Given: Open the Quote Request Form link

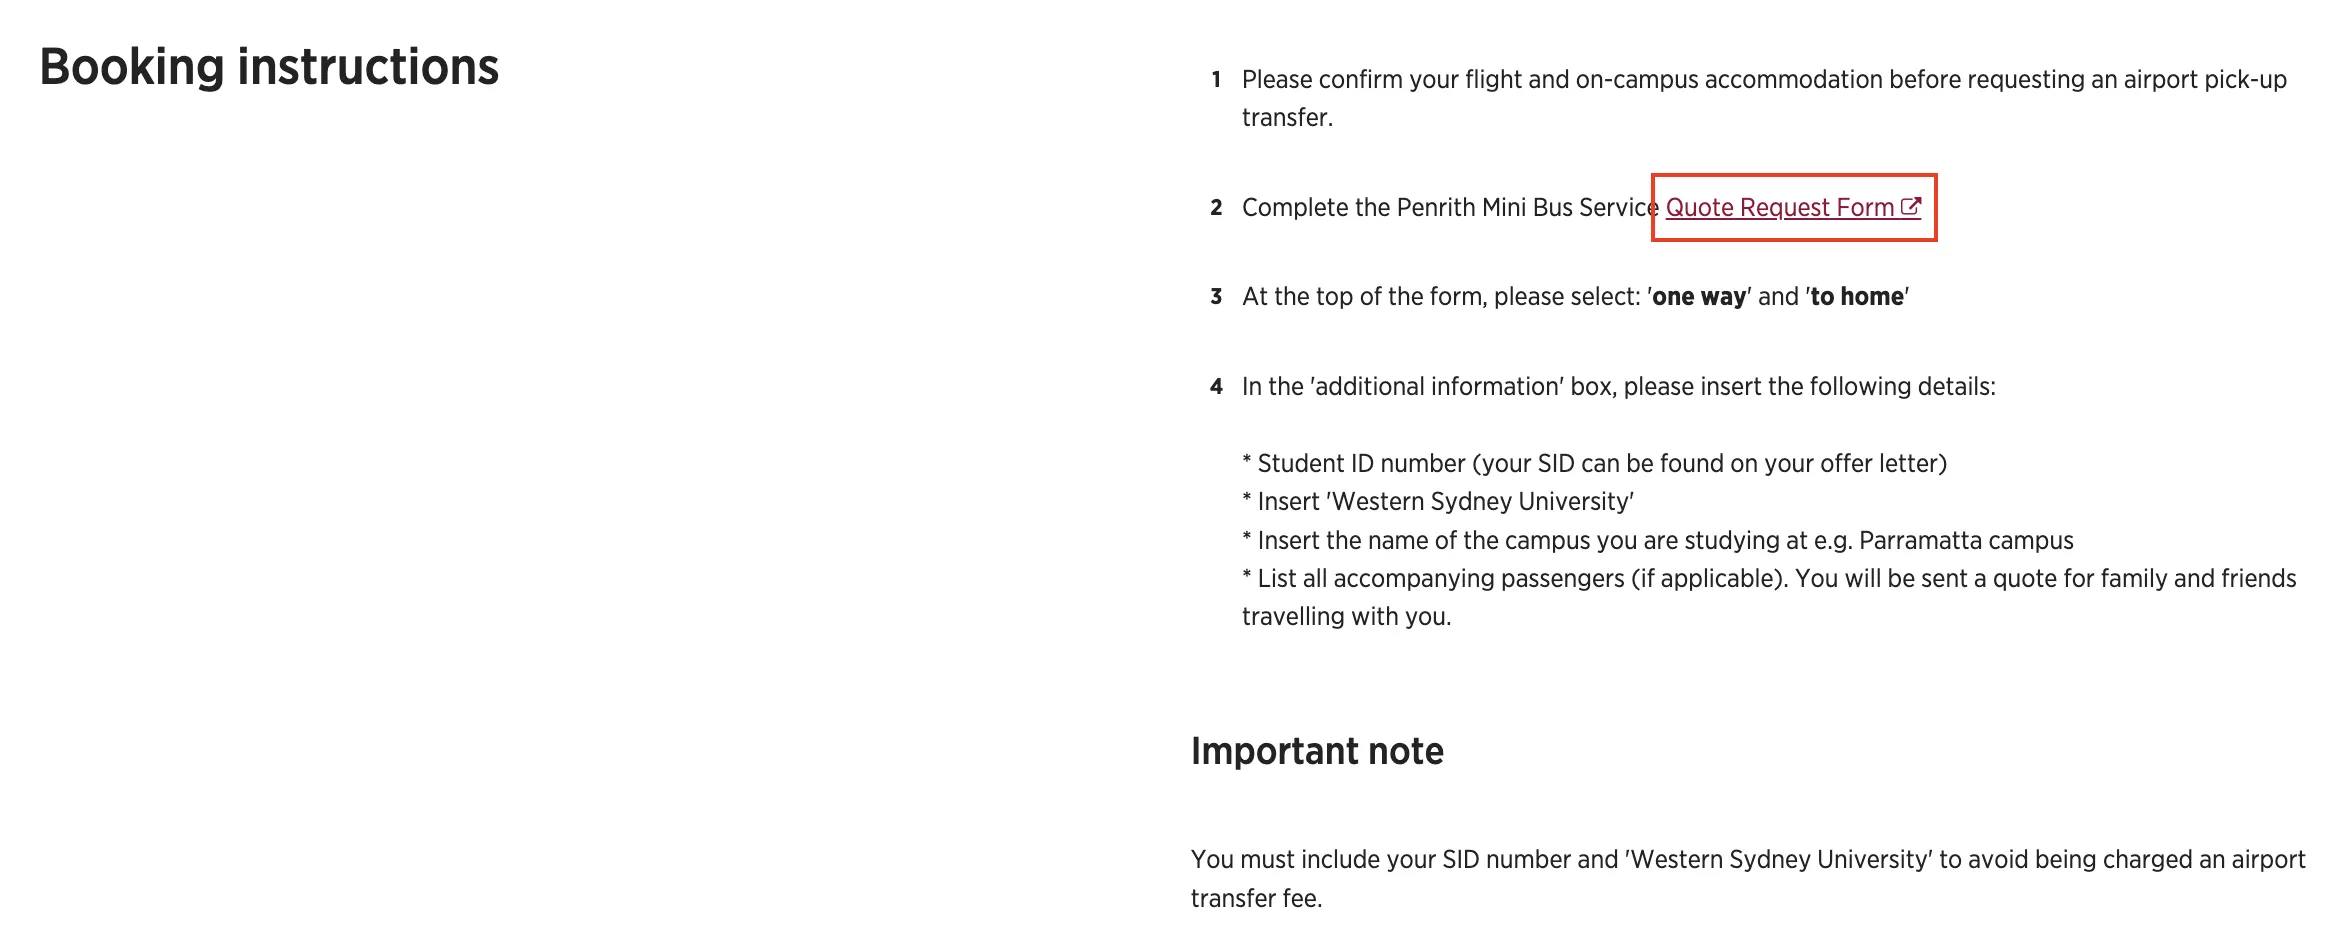Looking at the screenshot, I should click(1779, 207).
